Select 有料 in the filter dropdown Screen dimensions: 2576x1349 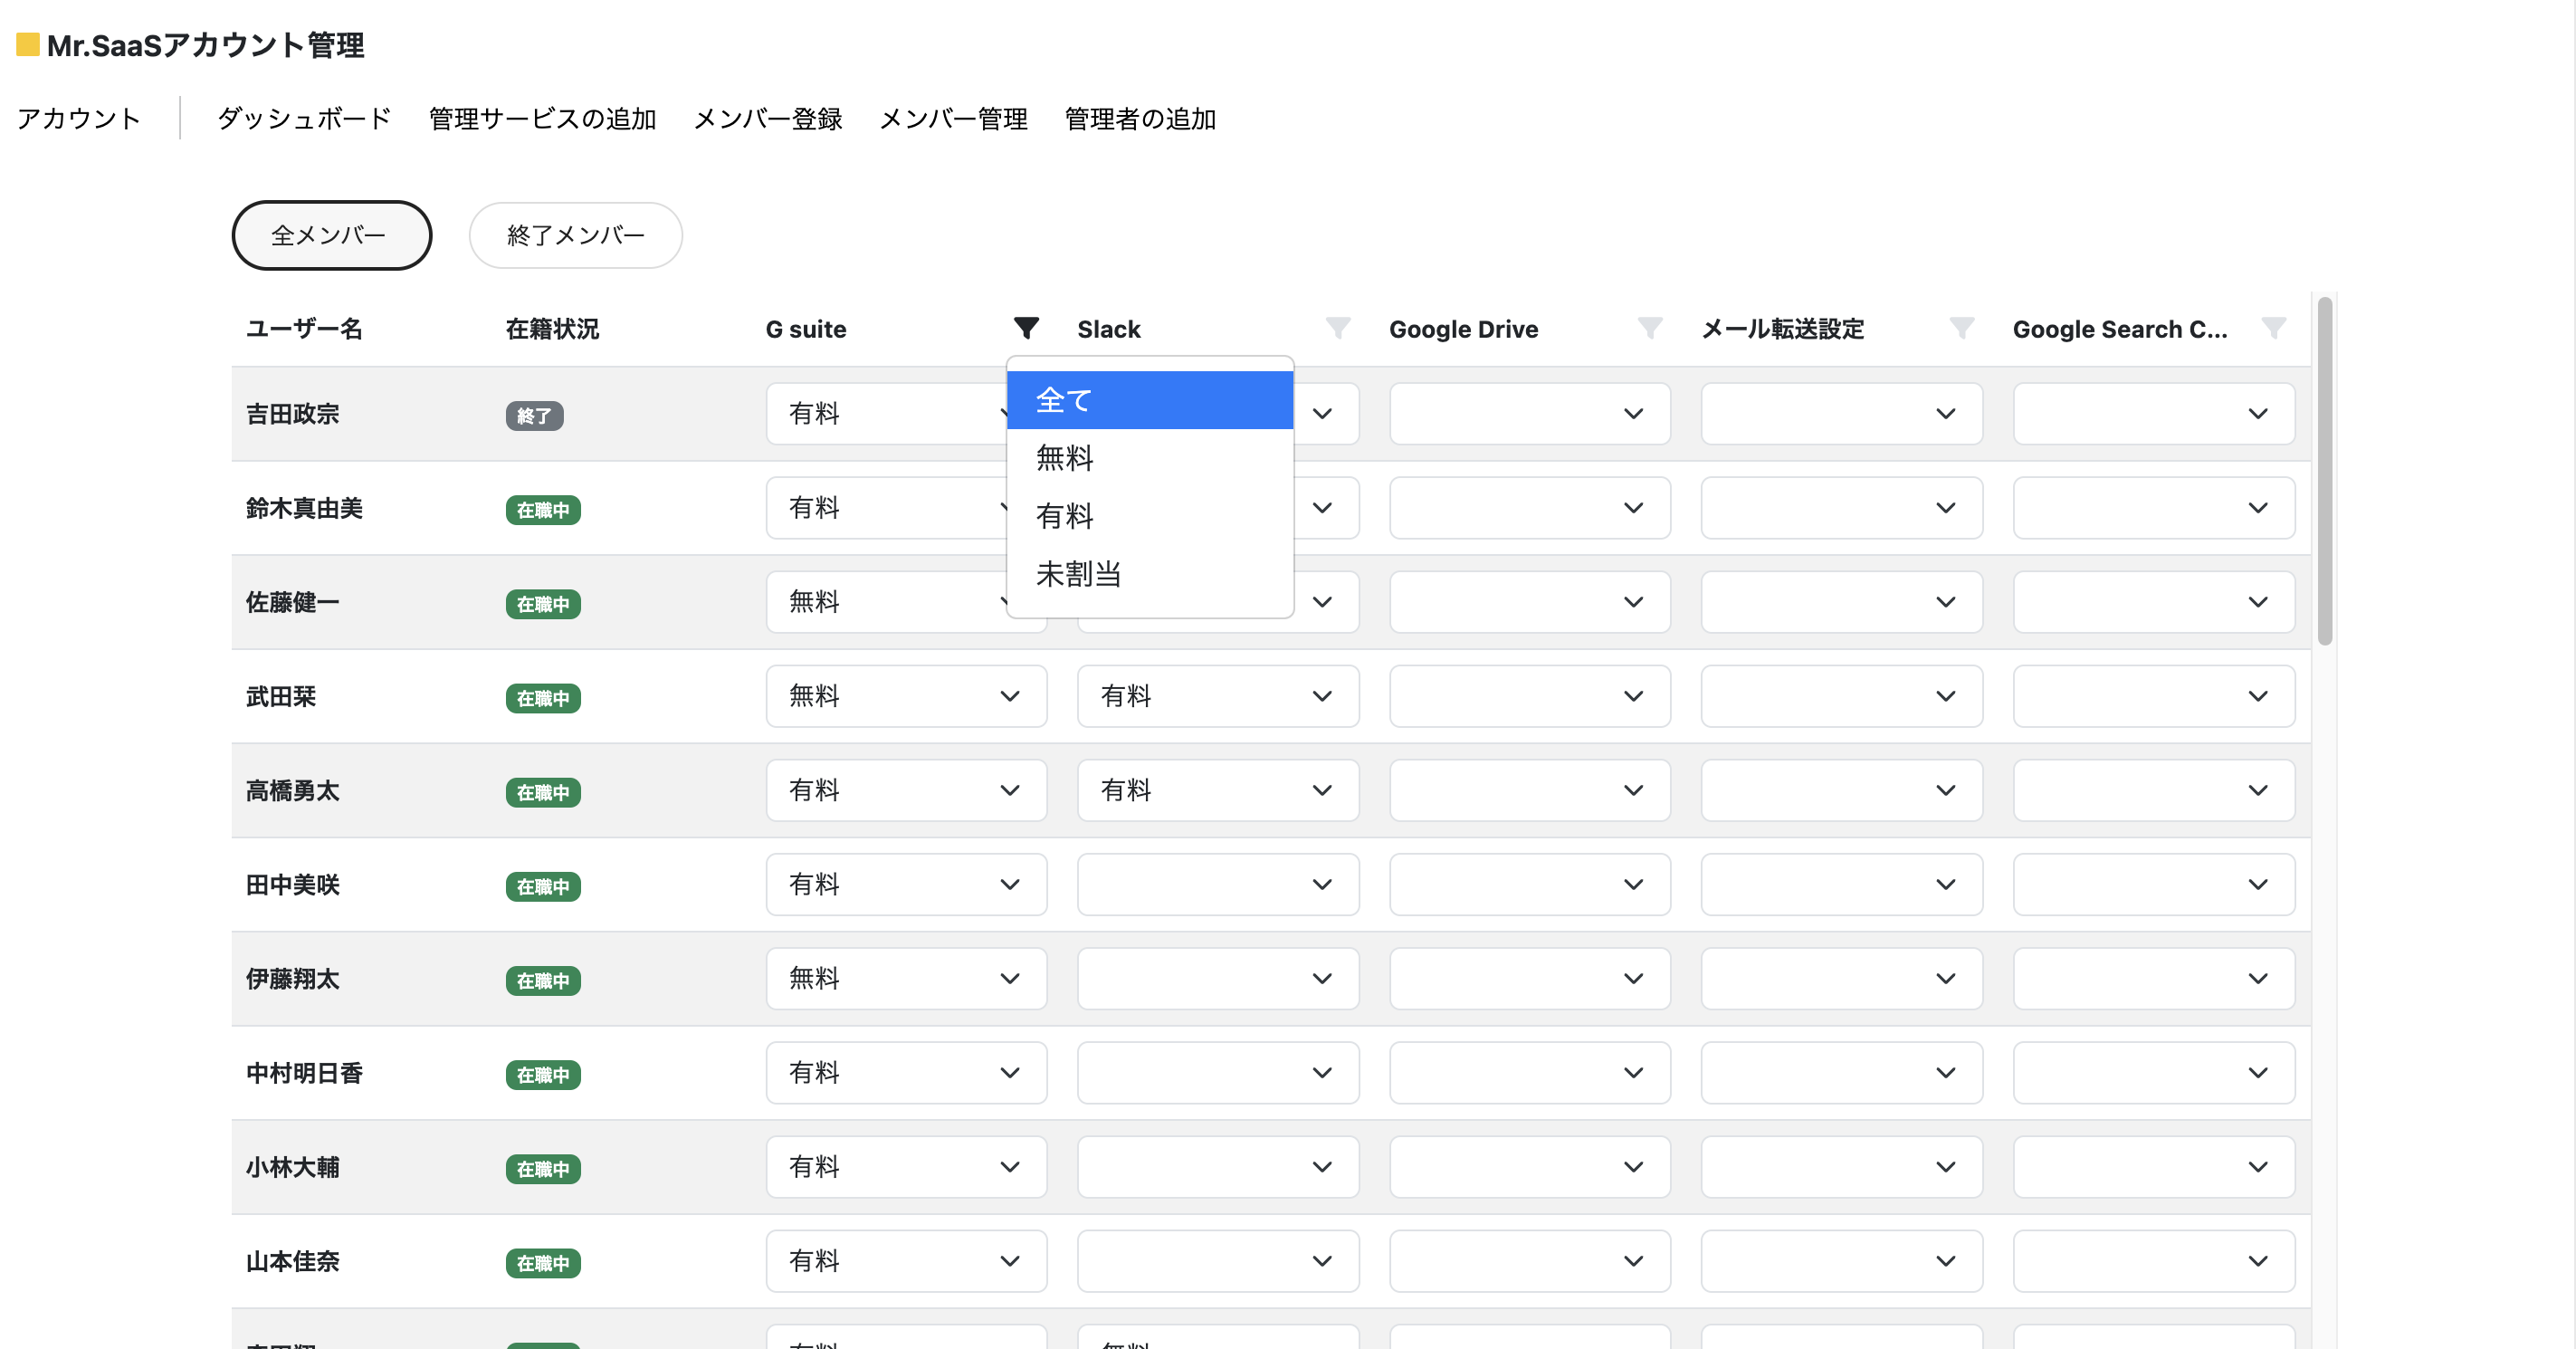tap(1150, 516)
